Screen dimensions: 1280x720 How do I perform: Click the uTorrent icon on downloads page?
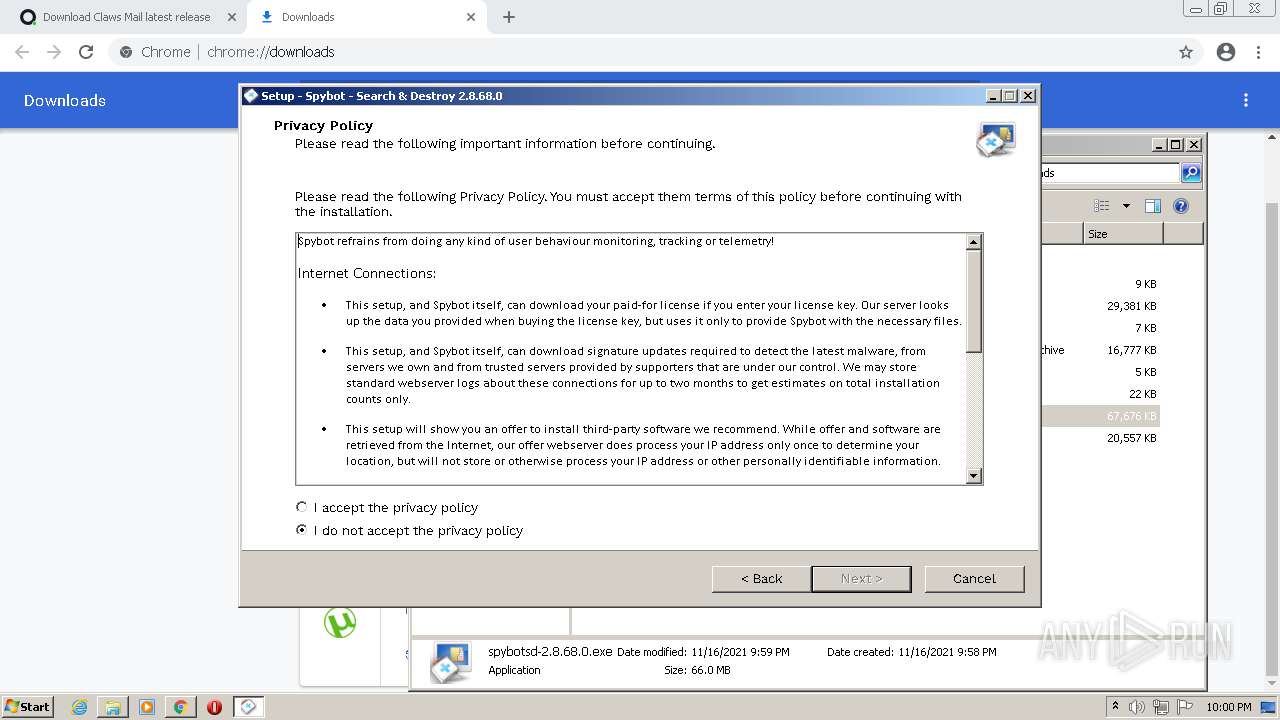click(340, 622)
